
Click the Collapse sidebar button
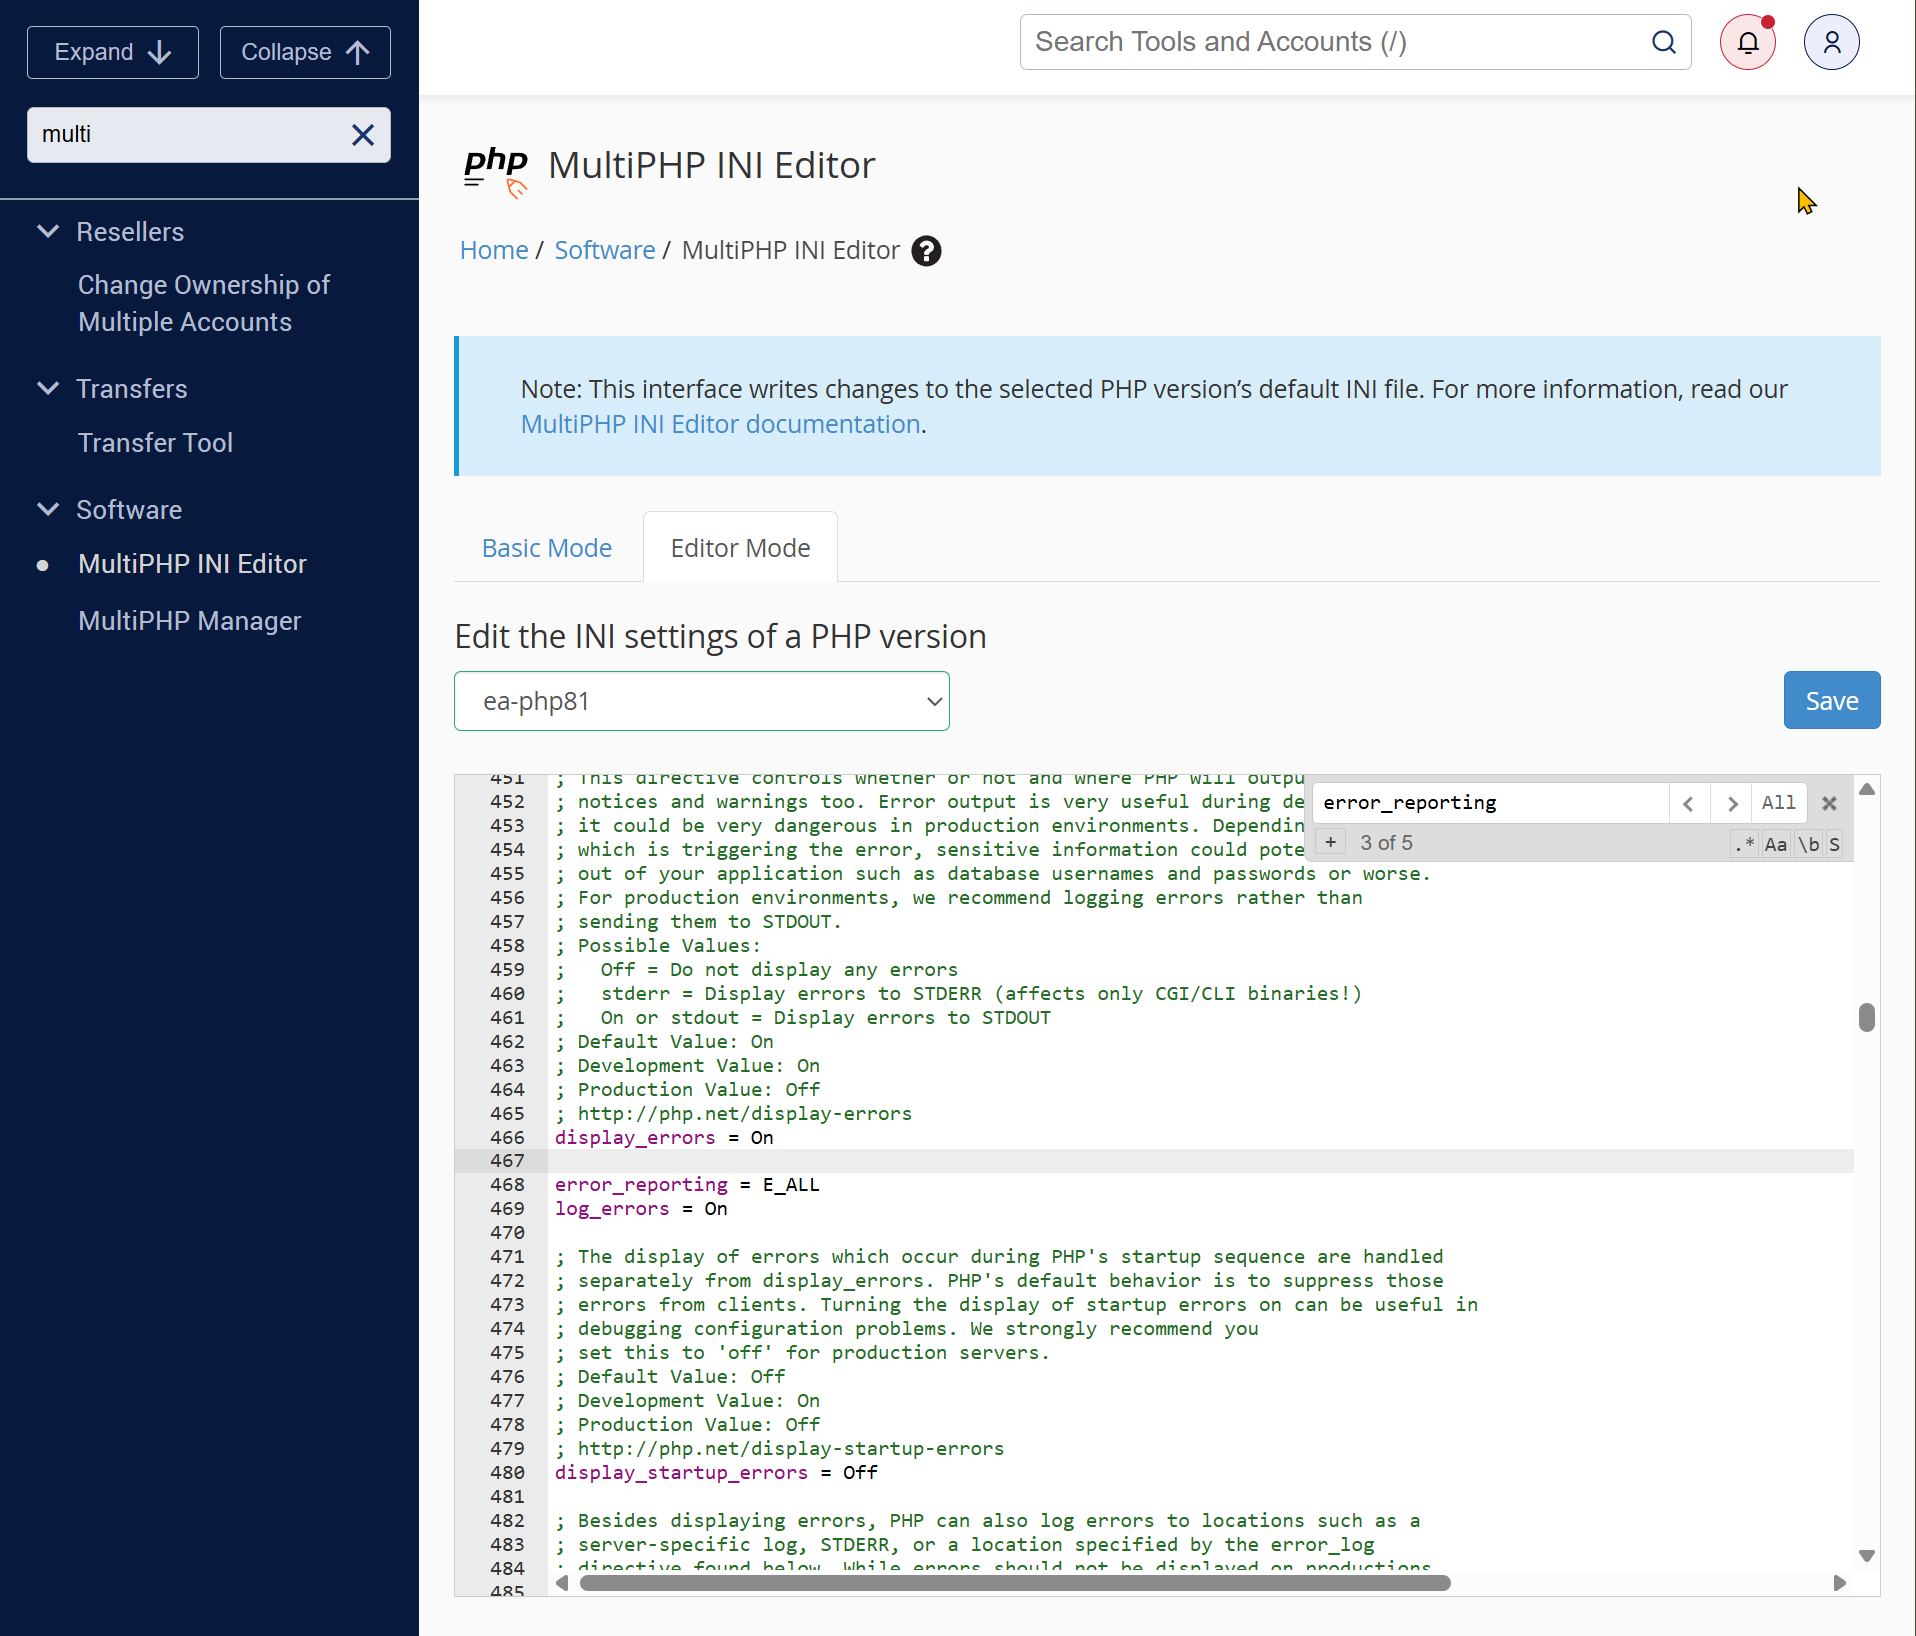[305, 52]
